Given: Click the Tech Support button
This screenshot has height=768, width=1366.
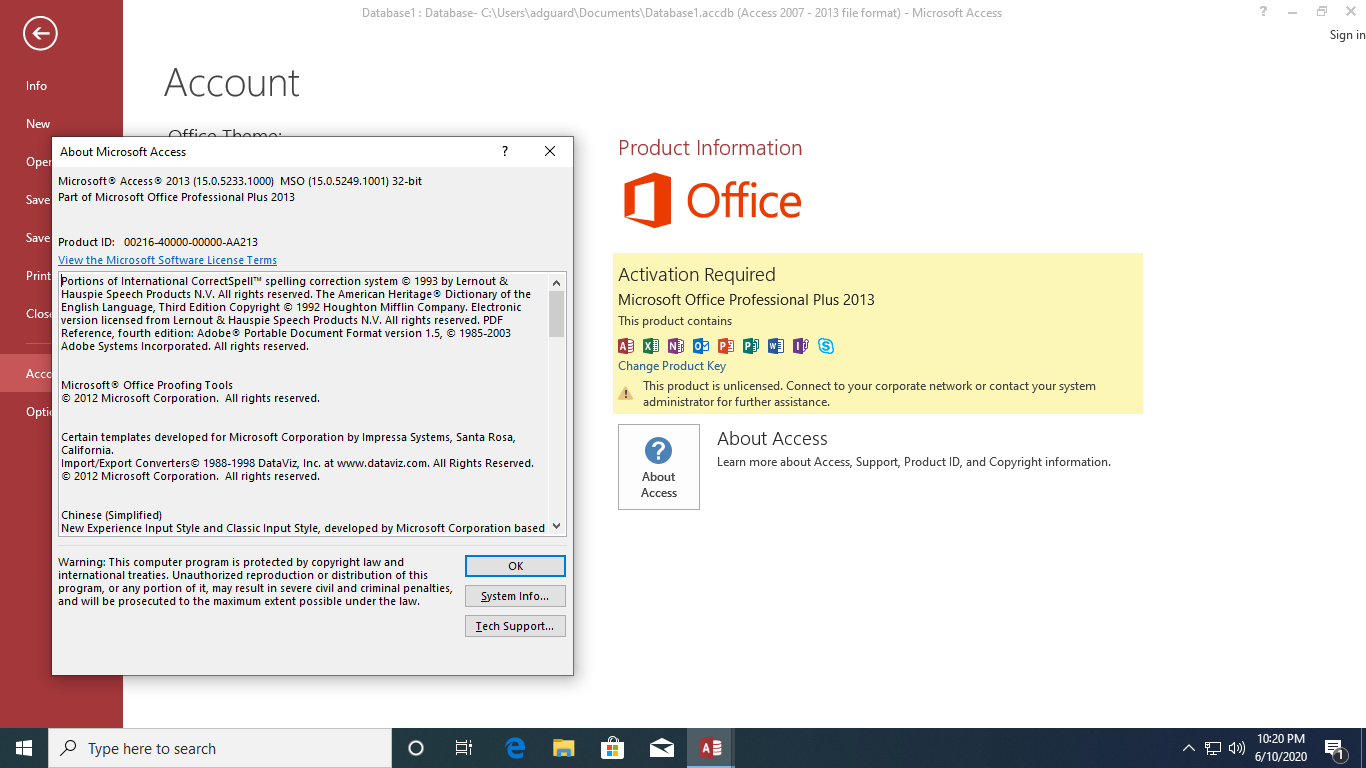Looking at the screenshot, I should [515, 626].
